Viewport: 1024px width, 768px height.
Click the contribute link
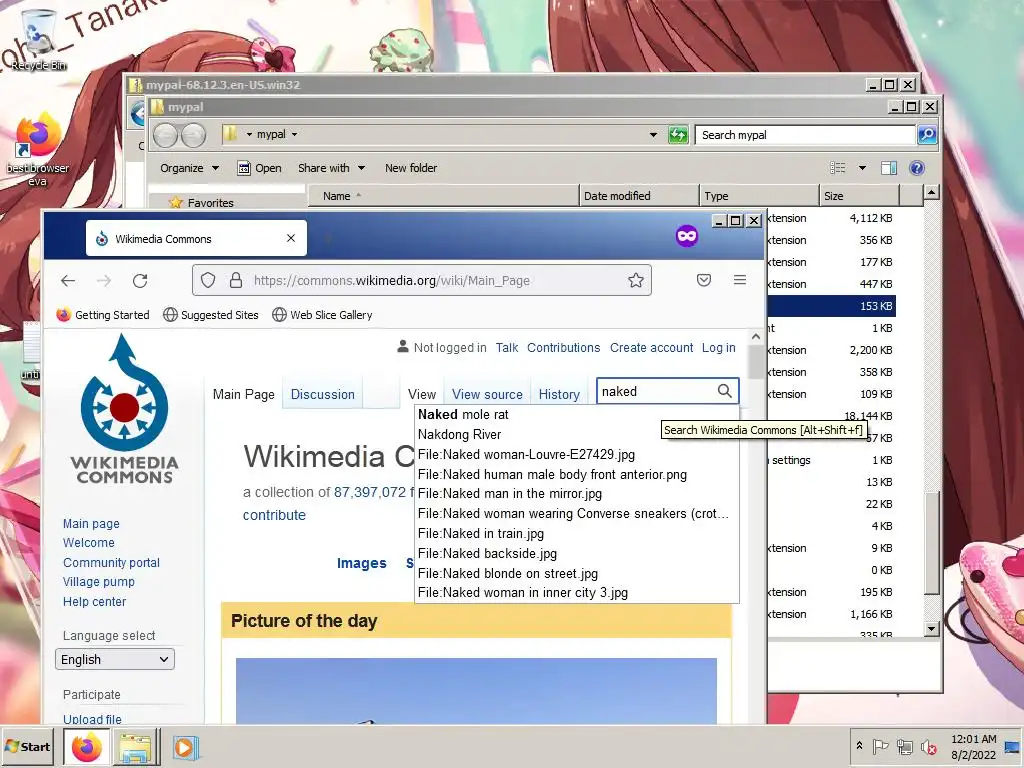coord(274,515)
